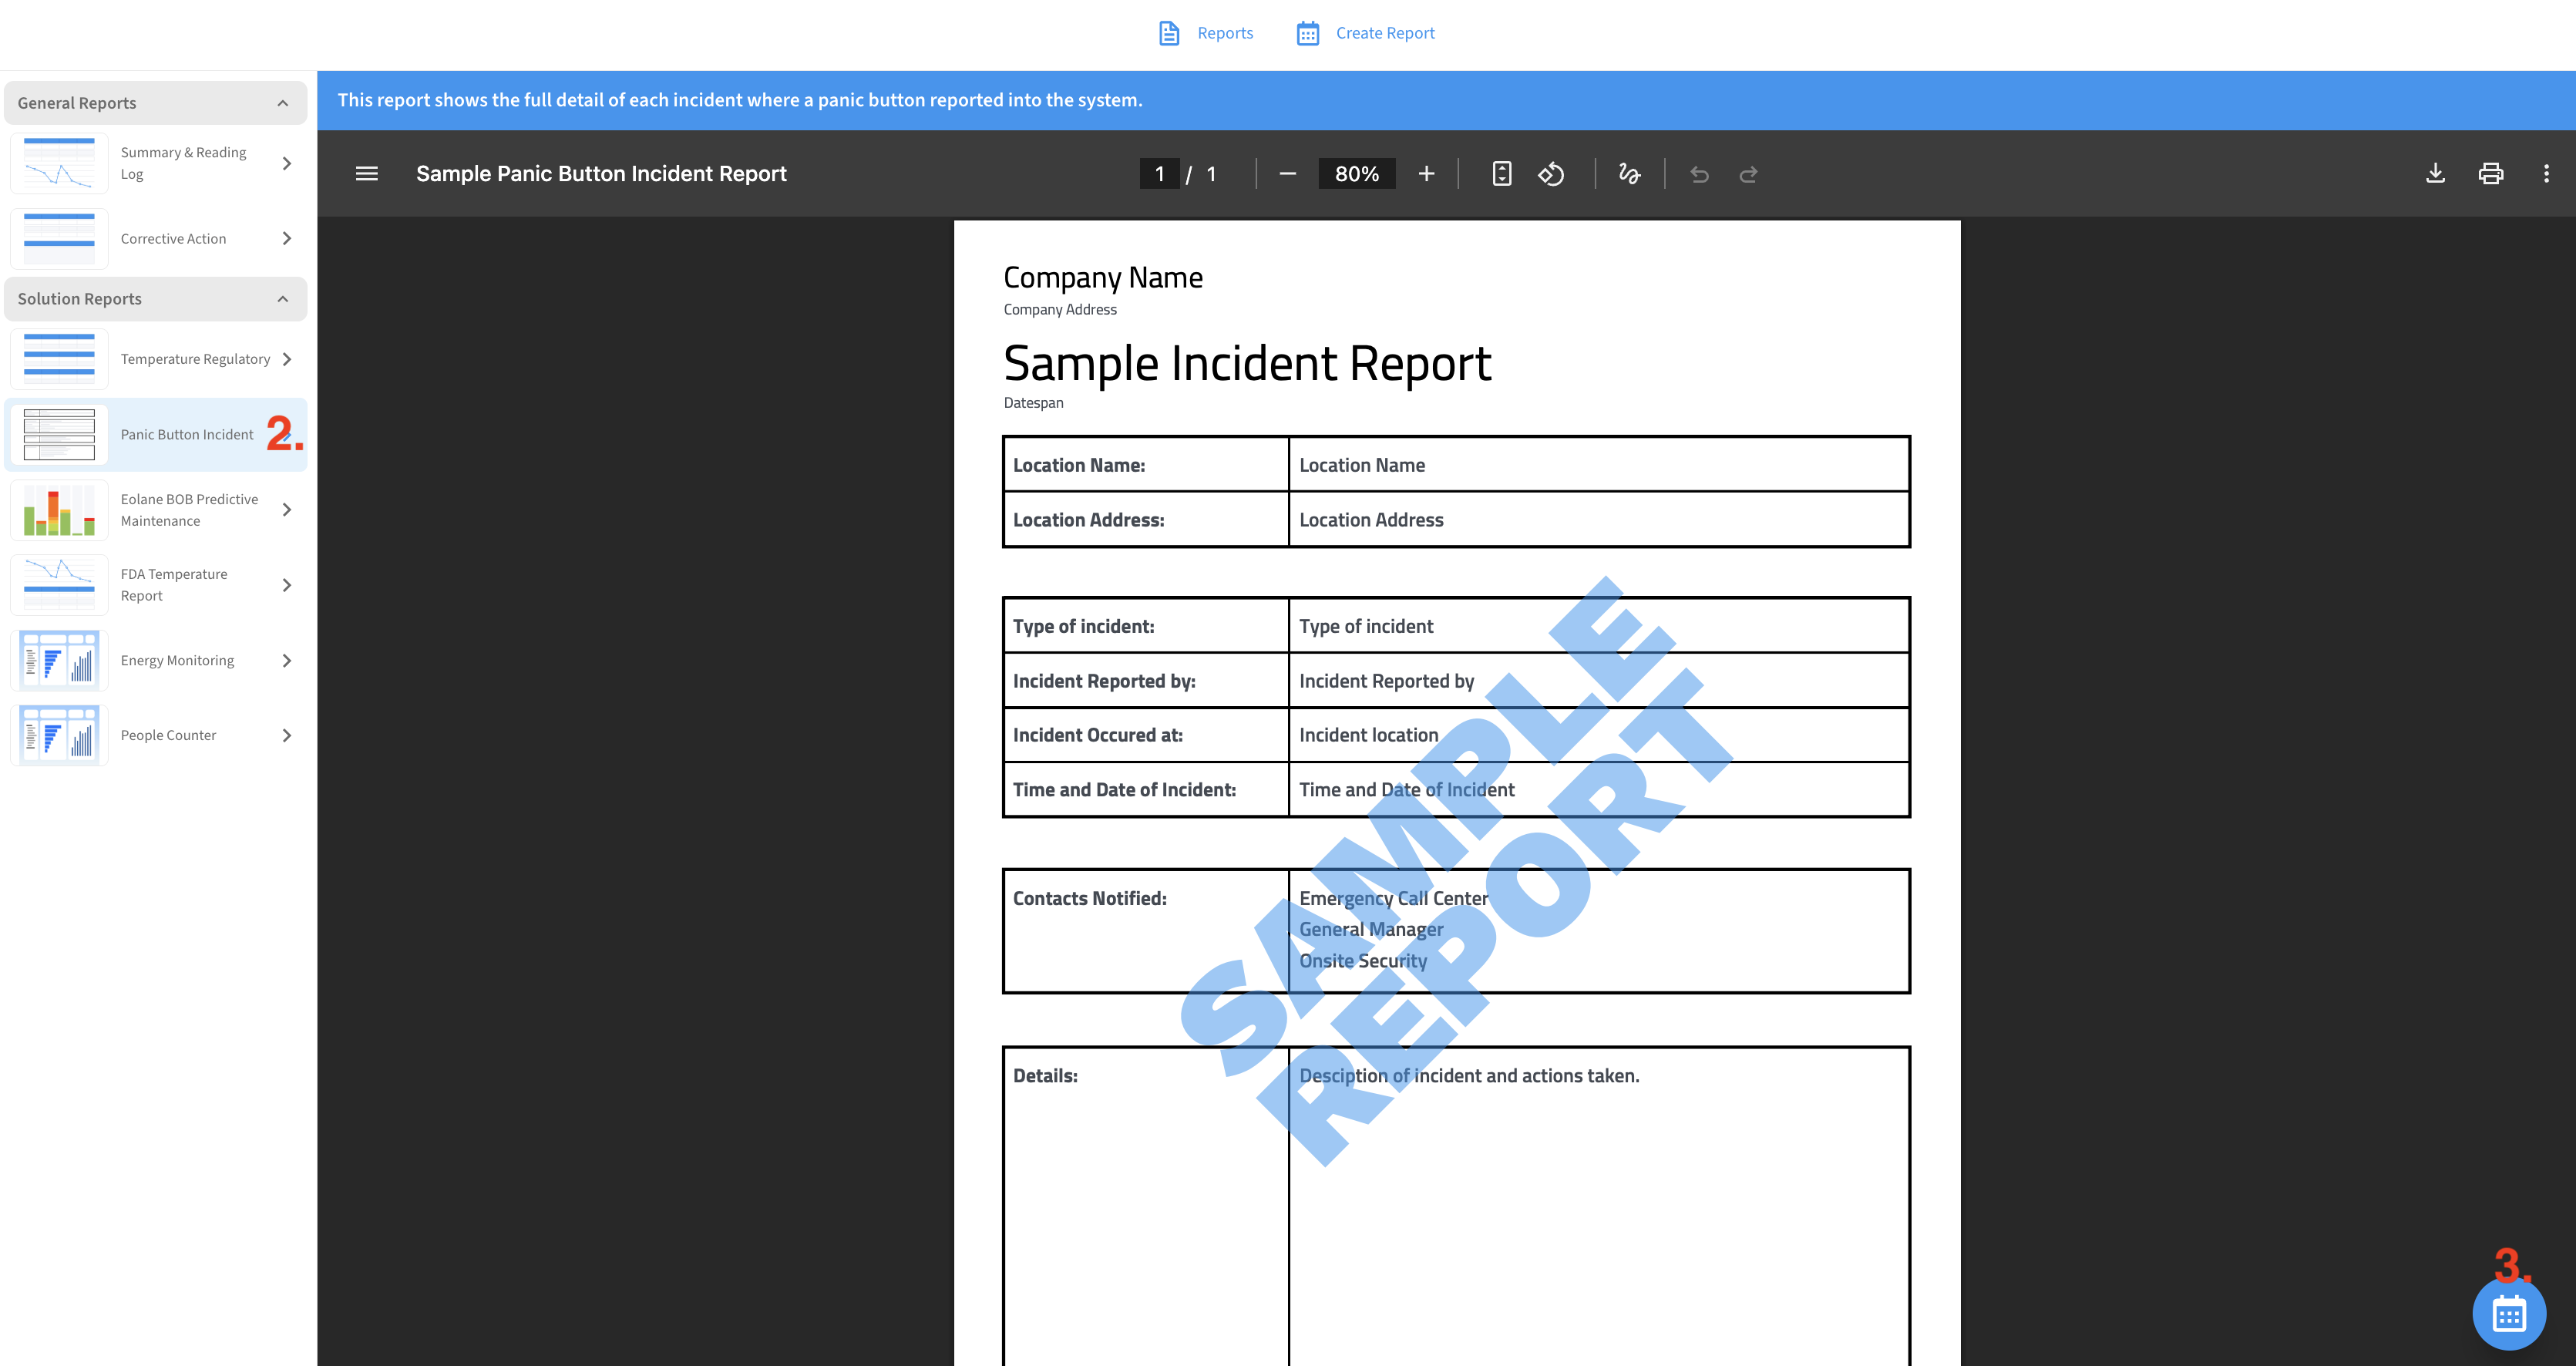Viewport: 2576px width, 1366px height.
Task: Select the Corrective Action report
Action: [173, 239]
